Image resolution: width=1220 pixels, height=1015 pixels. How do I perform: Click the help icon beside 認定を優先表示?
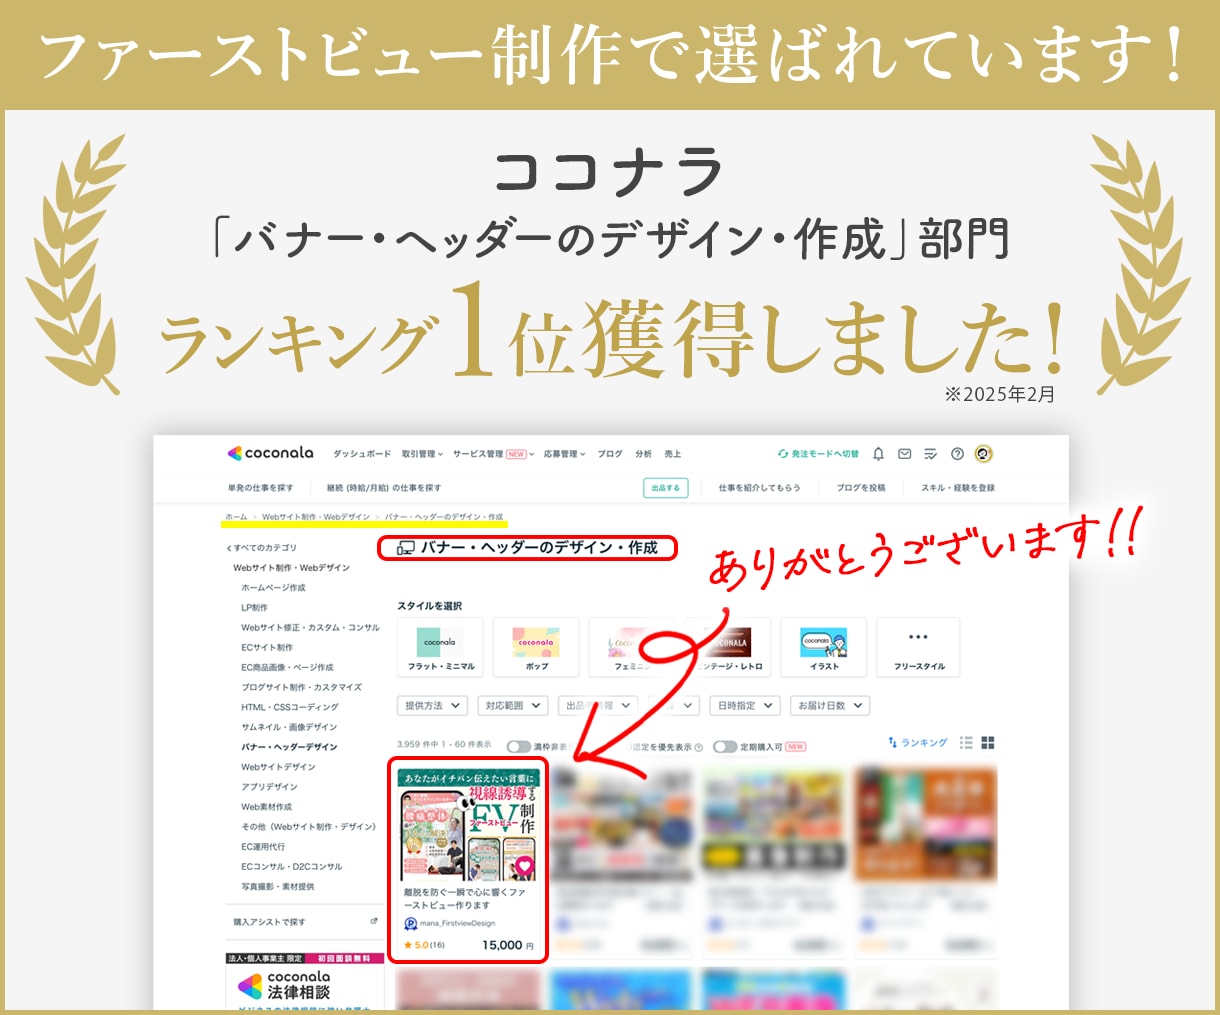tap(698, 747)
